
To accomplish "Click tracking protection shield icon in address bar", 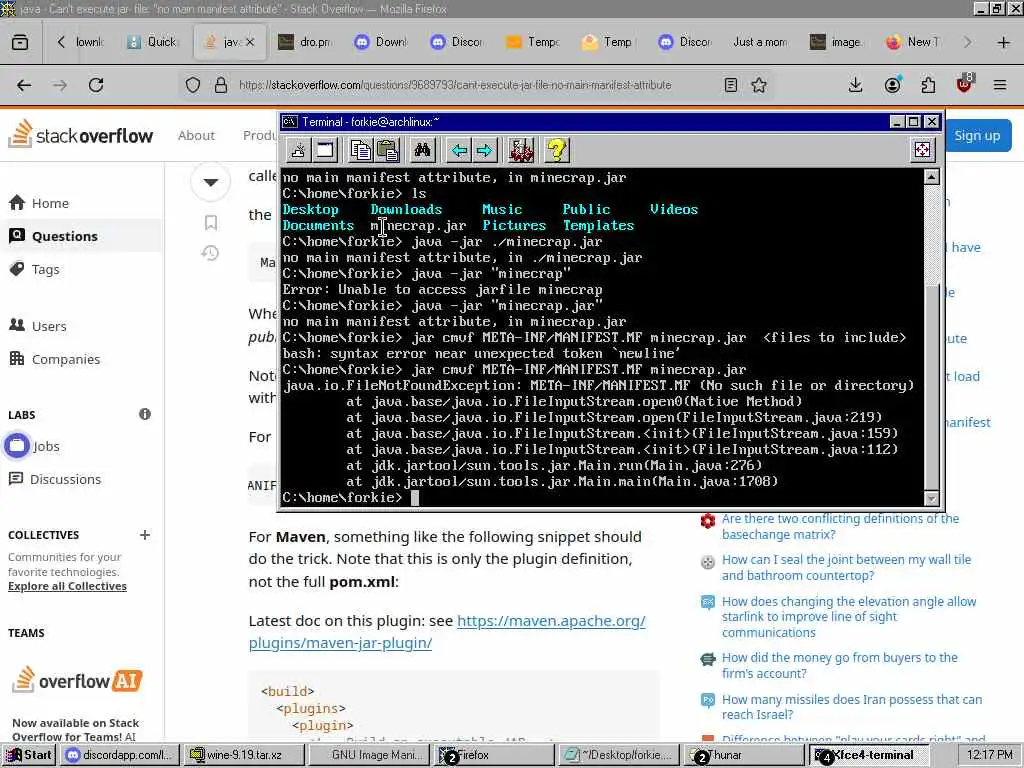I will 193,85.
